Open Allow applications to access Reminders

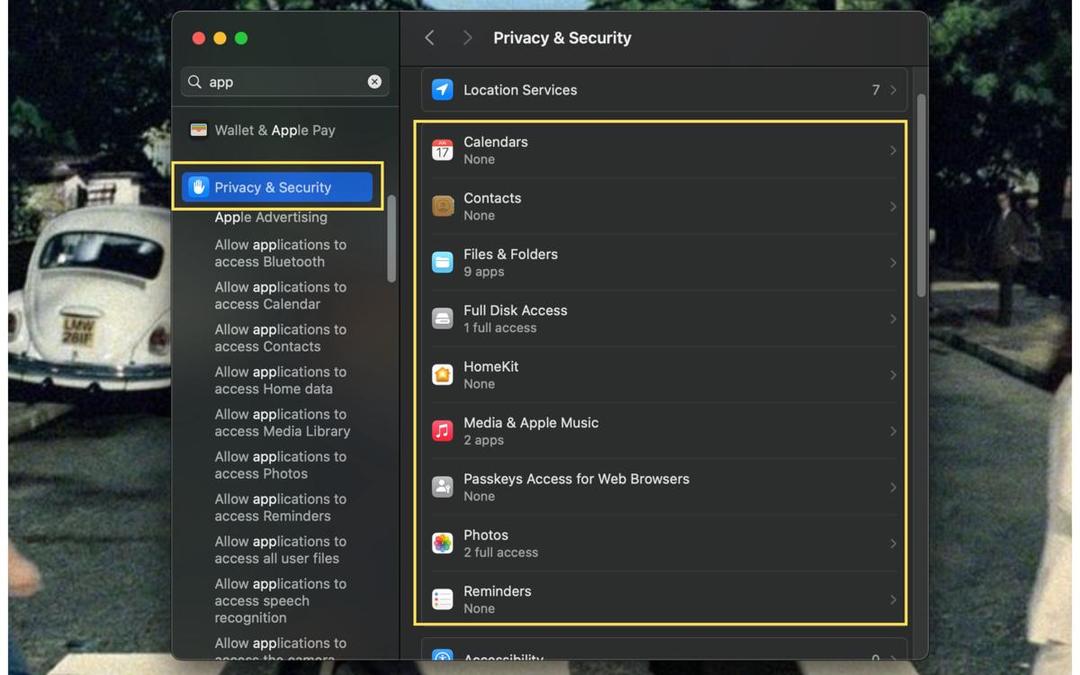coord(280,508)
